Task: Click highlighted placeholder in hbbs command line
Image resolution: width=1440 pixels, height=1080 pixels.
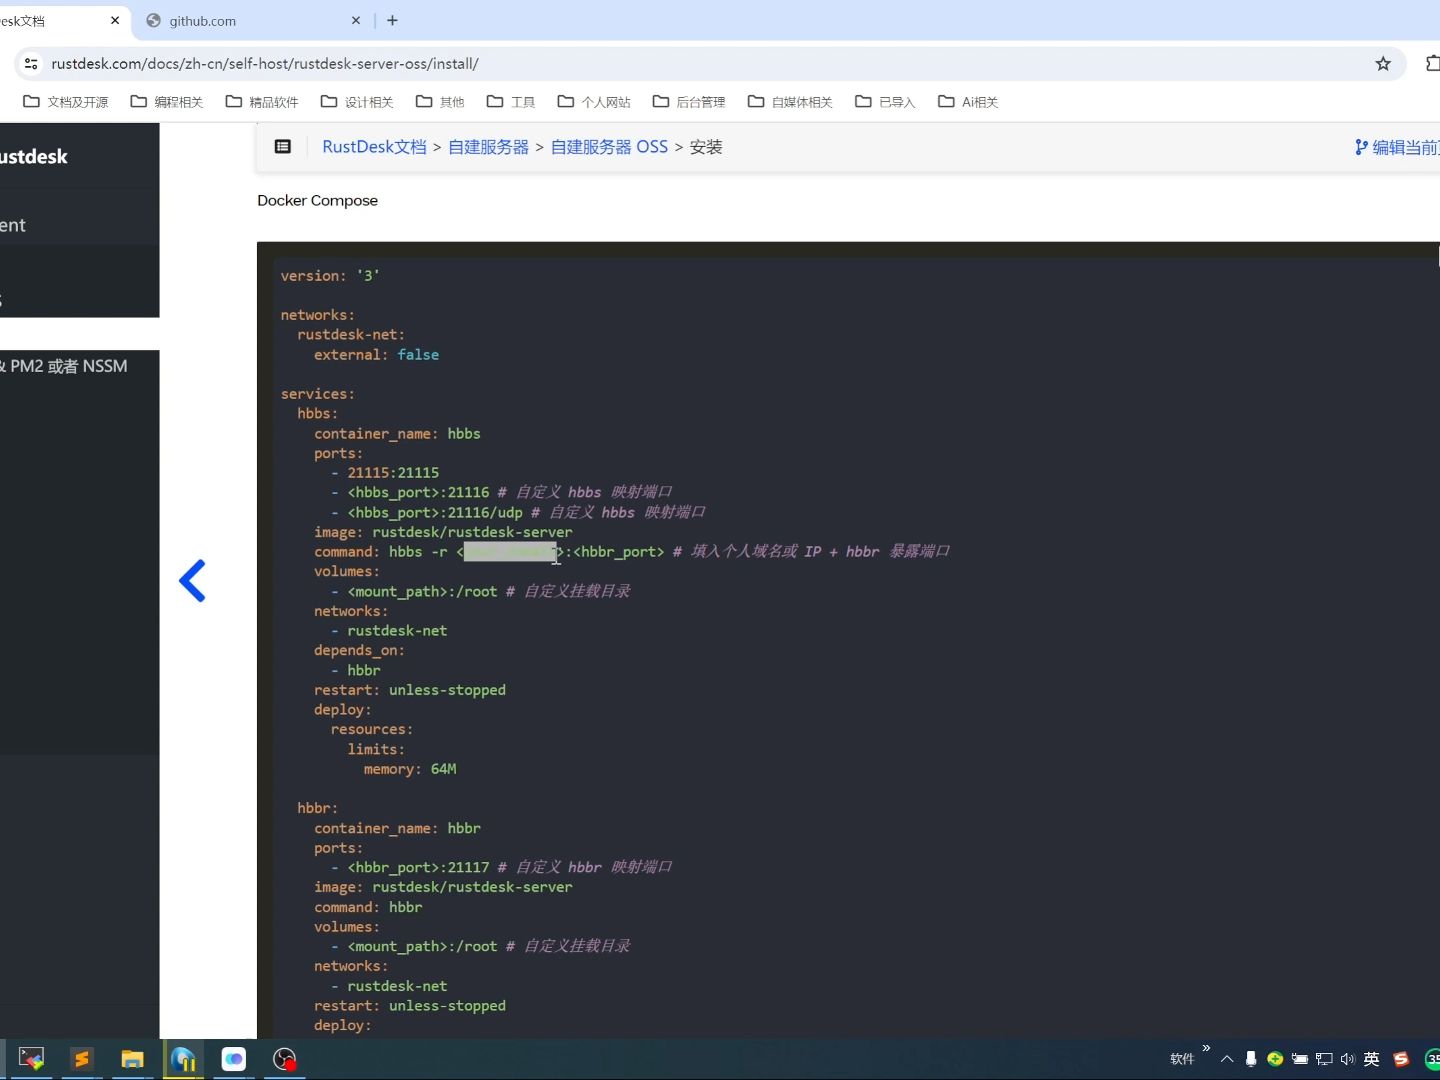Action: (510, 551)
